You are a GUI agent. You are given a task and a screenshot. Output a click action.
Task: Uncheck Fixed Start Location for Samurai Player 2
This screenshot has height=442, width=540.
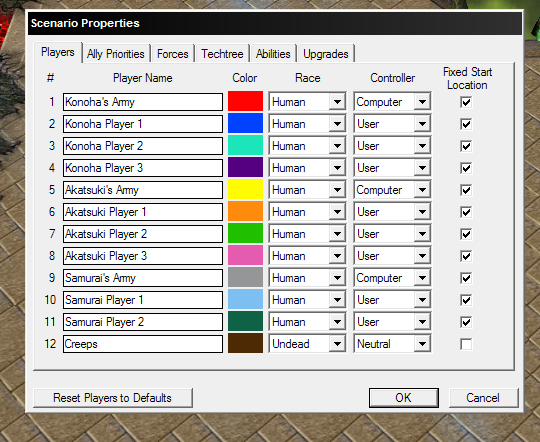pos(466,322)
